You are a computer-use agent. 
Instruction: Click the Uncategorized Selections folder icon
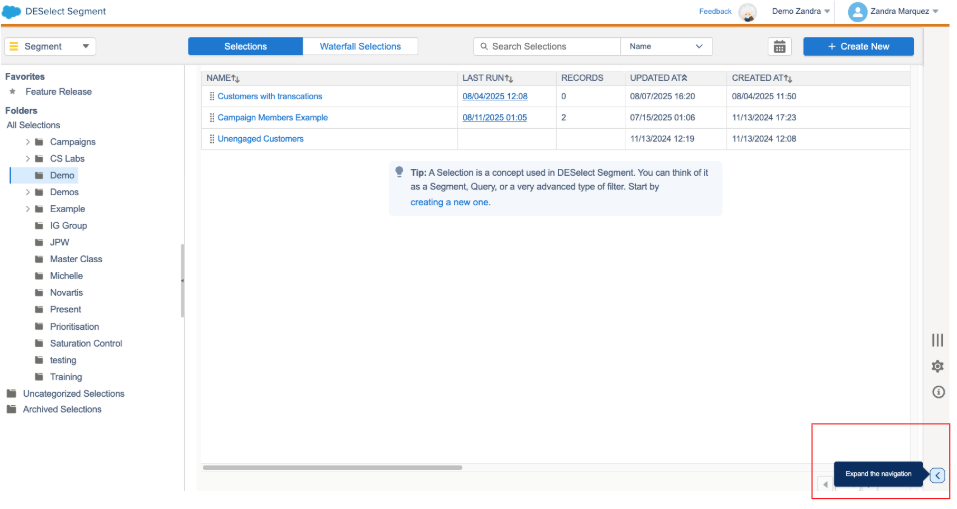pos(11,394)
